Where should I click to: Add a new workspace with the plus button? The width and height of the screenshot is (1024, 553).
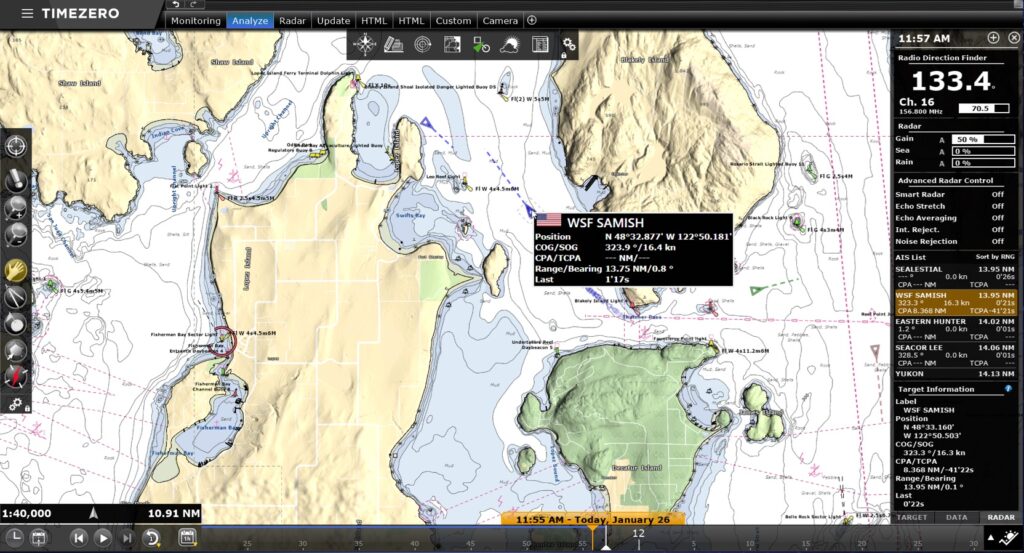[x=532, y=20]
